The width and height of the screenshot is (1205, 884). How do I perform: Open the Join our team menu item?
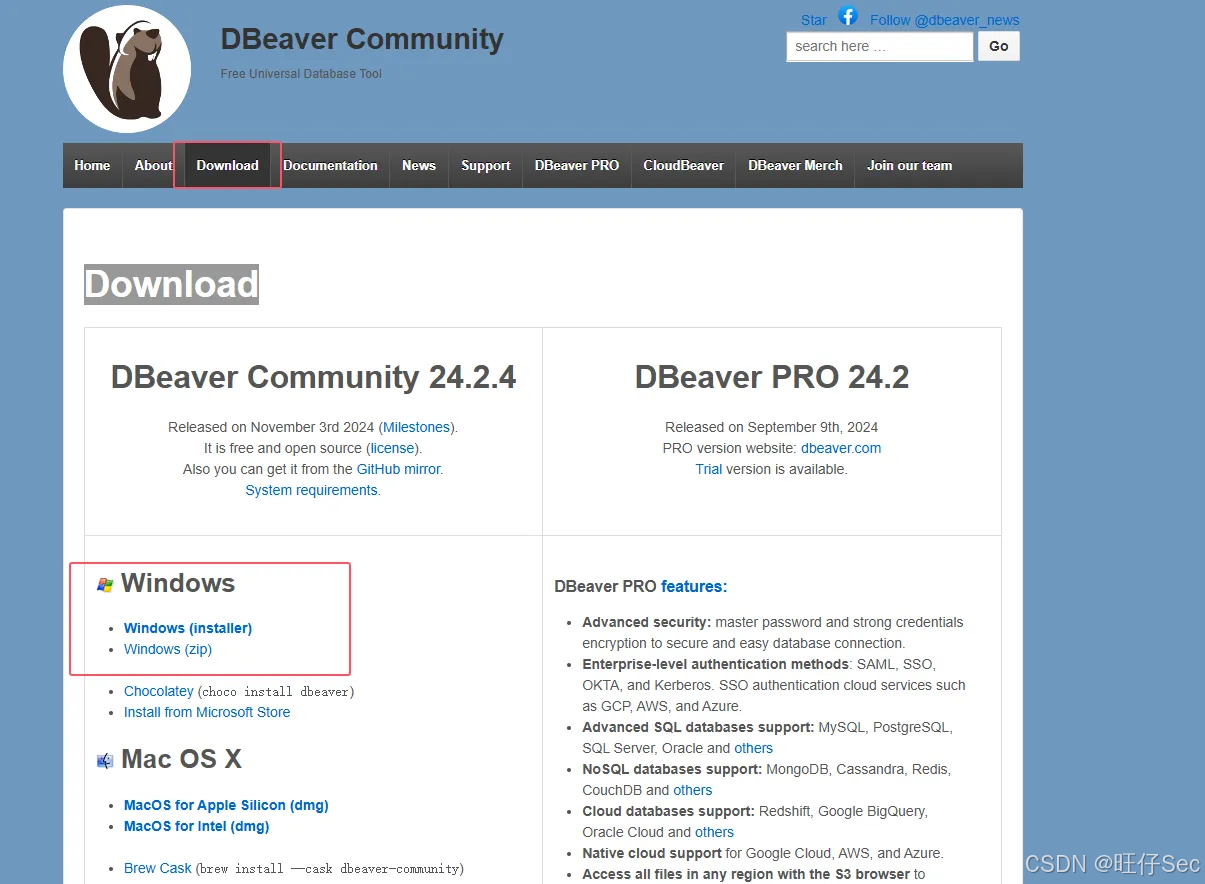pyautogui.click(x=909, y=165)
